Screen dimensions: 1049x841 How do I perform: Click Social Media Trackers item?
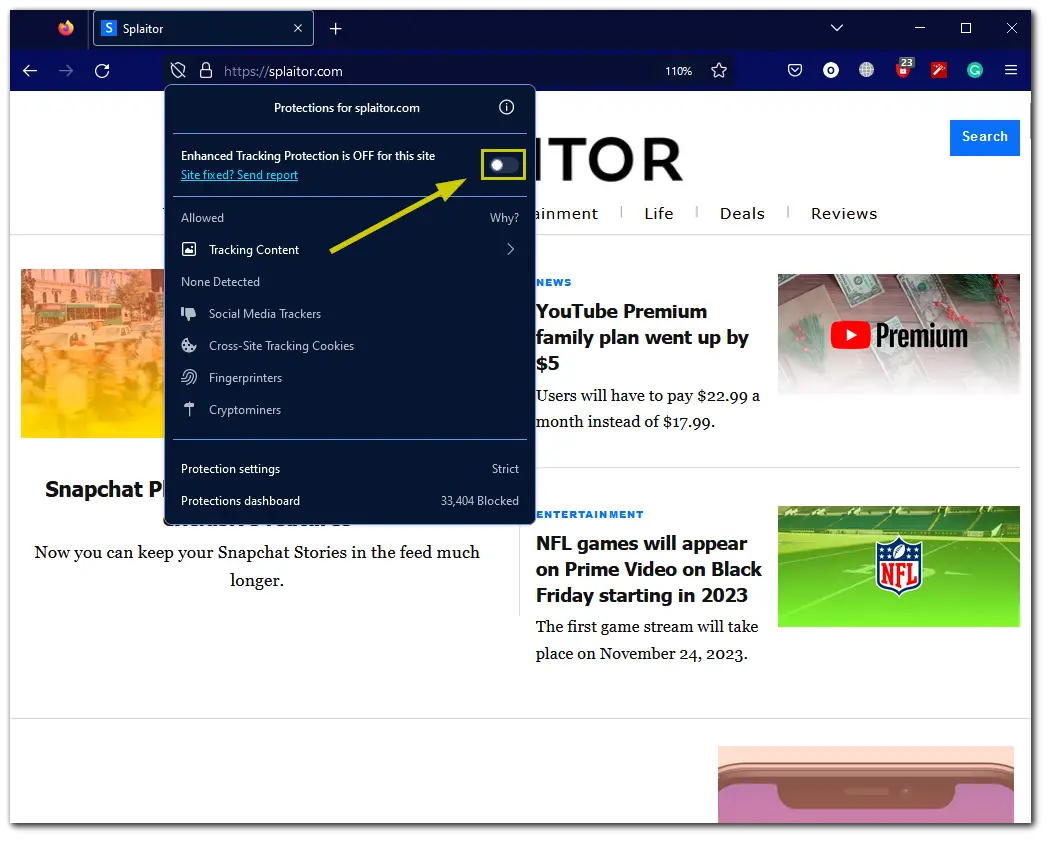265,314
